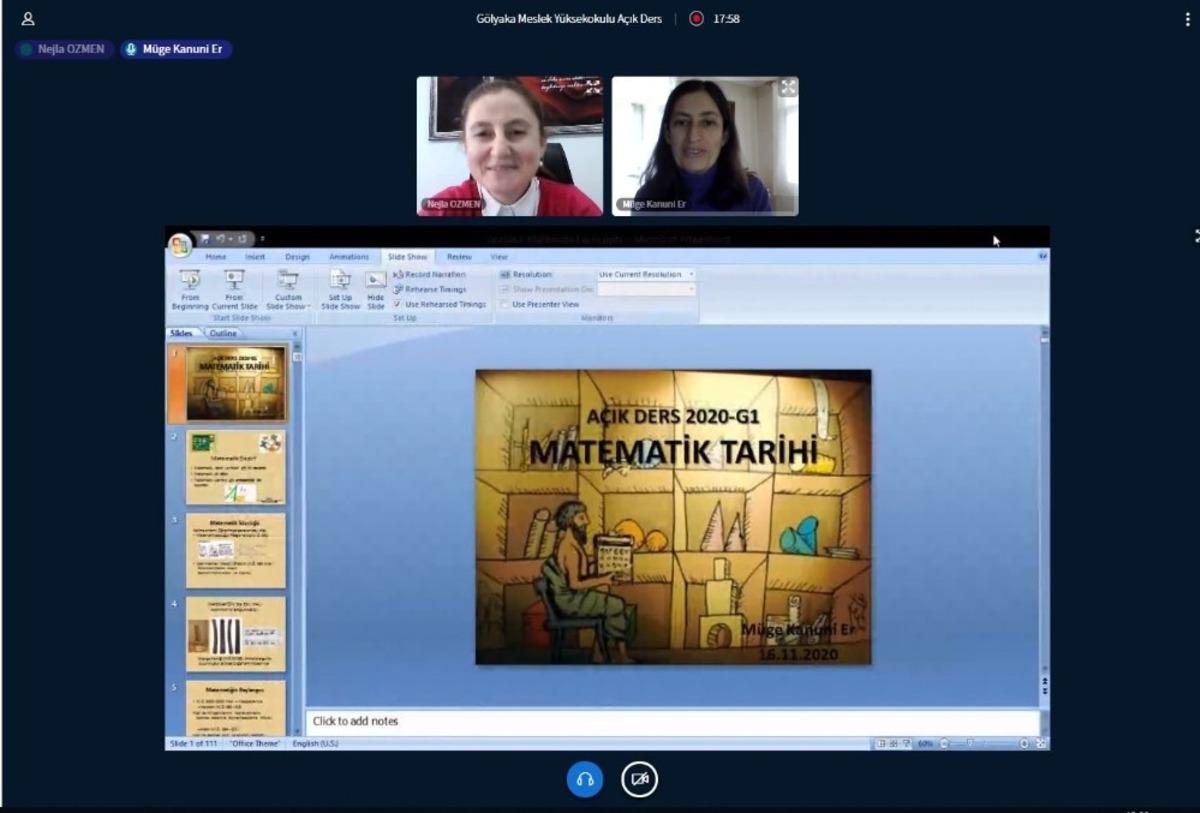Screen dimensions: 1200x813
Task: Click From Current Slide
Action: (233, 288)
